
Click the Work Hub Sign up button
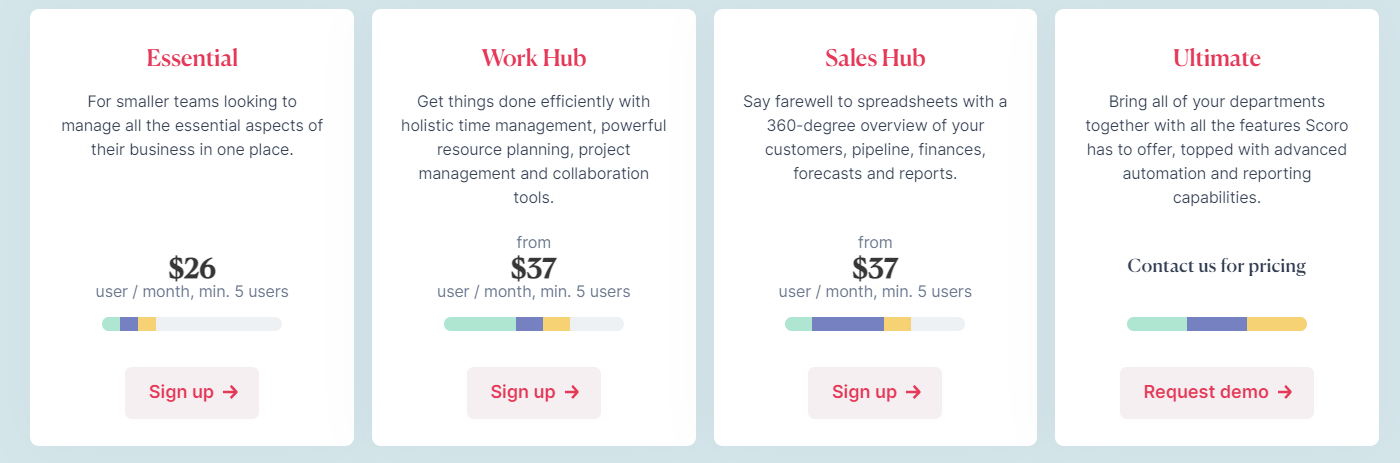(x=534, y=392)
